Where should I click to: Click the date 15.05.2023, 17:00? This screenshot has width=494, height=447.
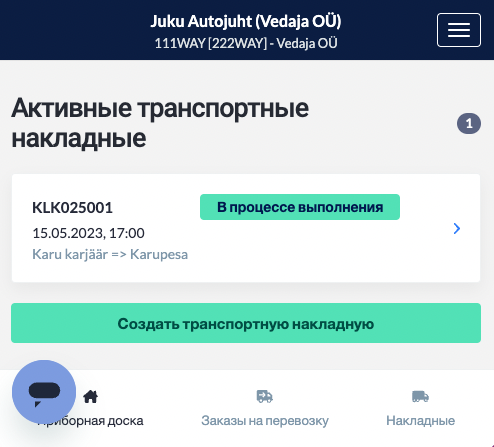[x=88, y=233]
